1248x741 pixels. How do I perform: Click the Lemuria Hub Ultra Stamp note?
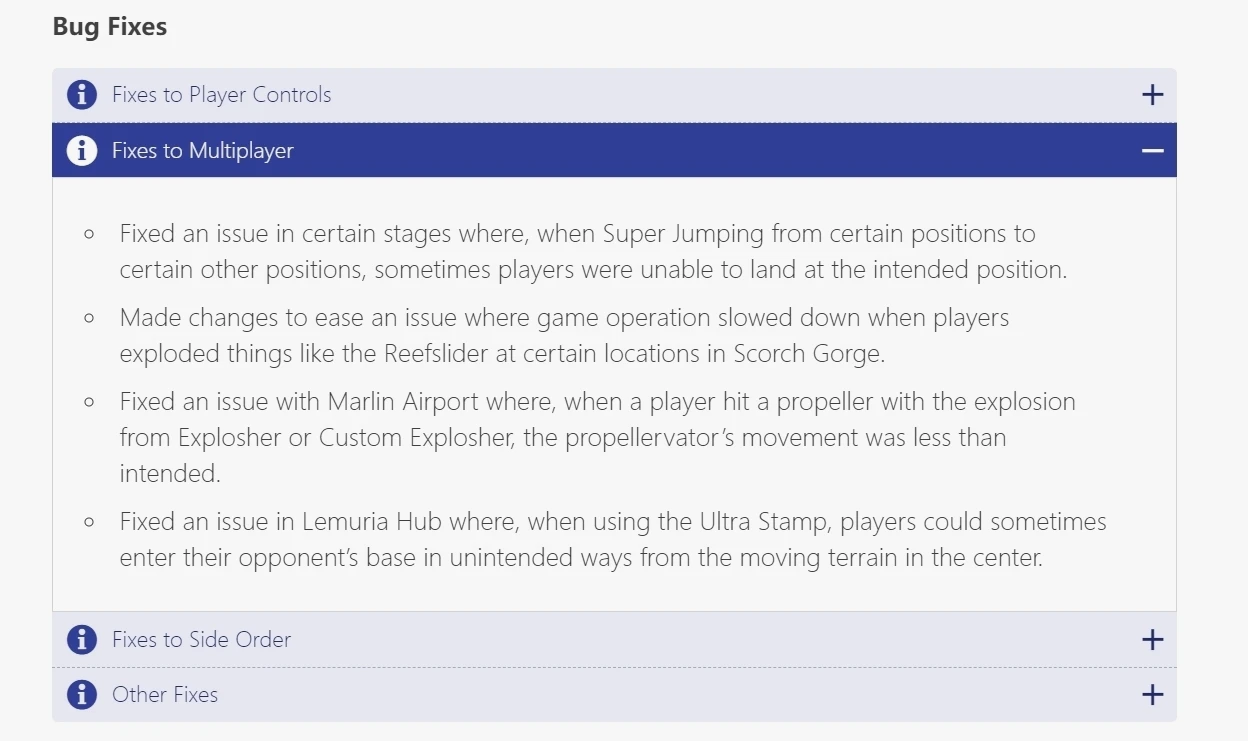[612, 539]
